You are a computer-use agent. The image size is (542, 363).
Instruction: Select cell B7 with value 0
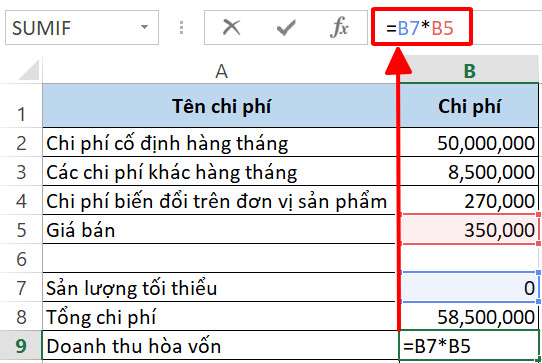click(469, 287)
